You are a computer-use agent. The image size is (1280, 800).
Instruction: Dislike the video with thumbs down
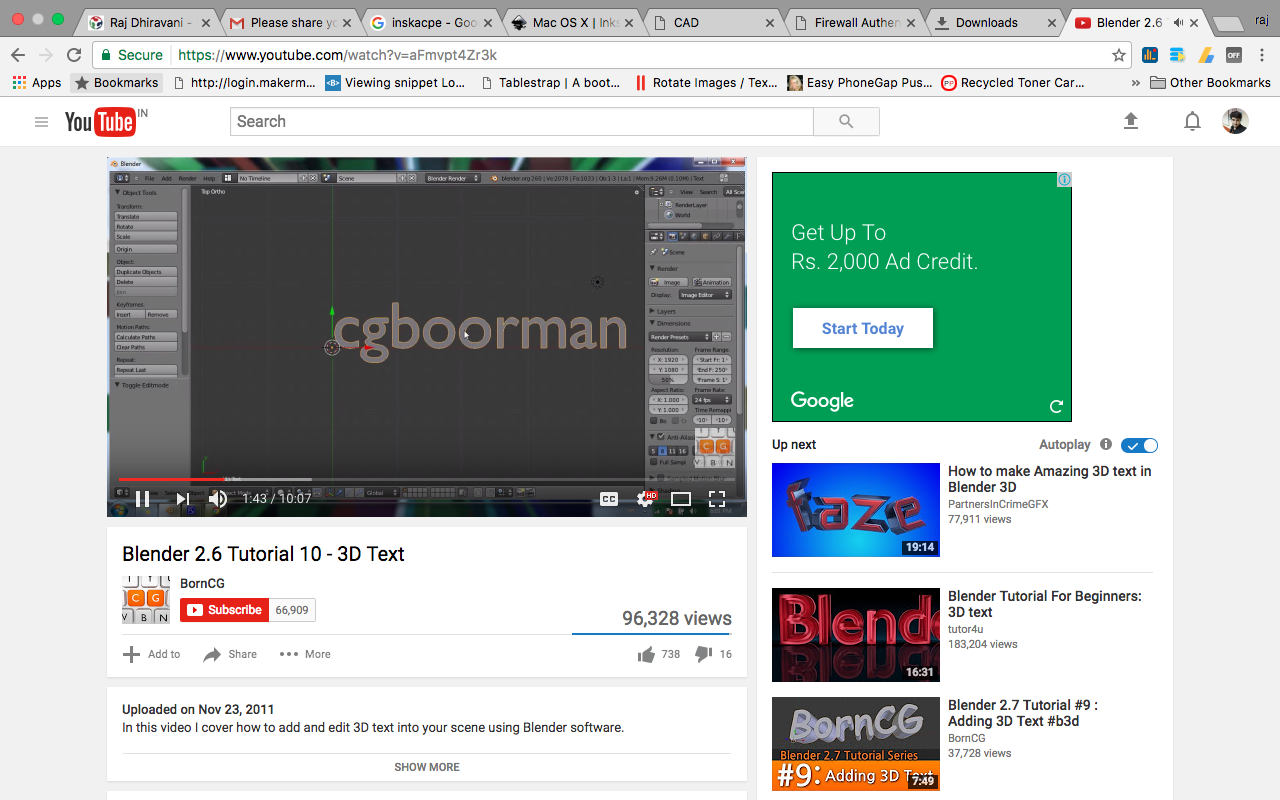[703, 654]
